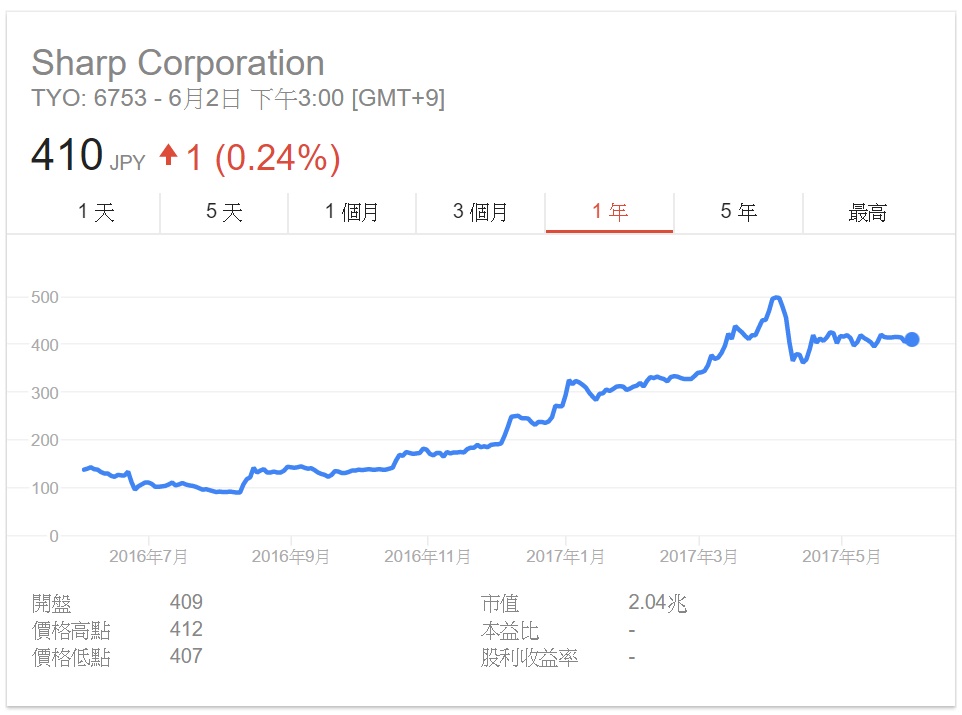The width and height of the screenshot is (962, 715).
Task: Click the blue endpoint dot on chart
Action: 911,340
